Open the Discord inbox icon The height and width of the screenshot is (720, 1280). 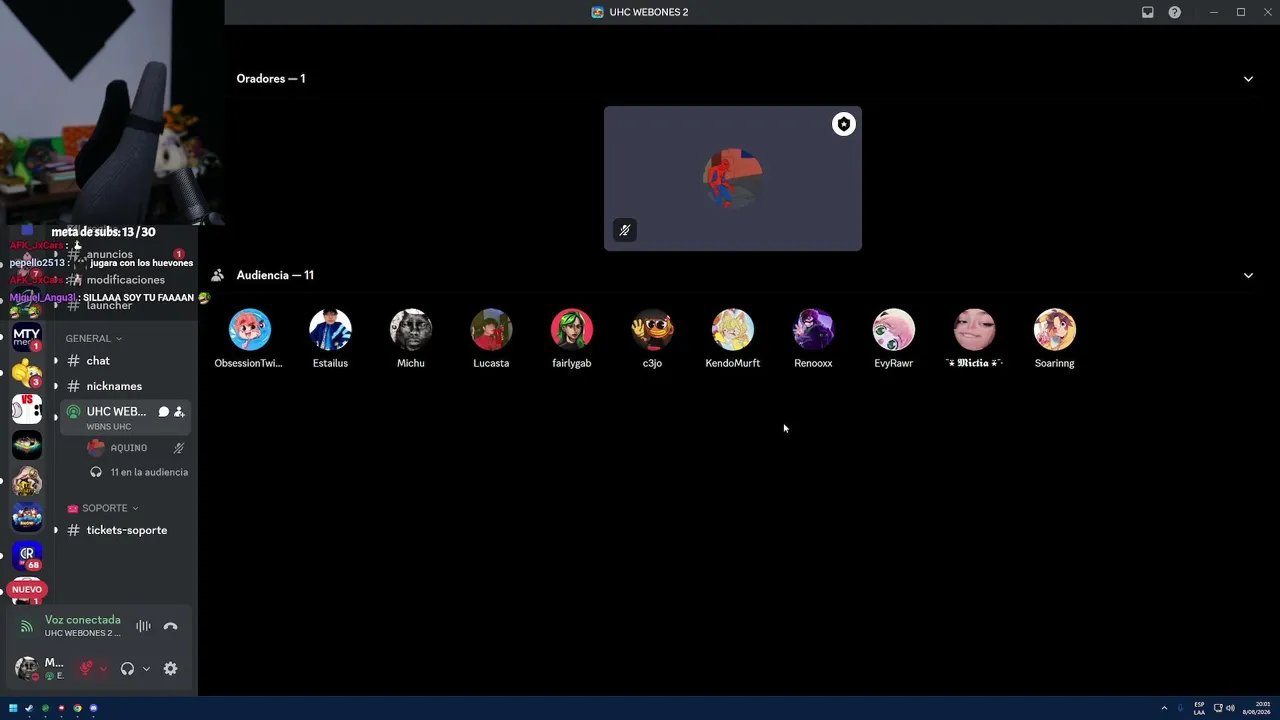[x=1148, y=12]
